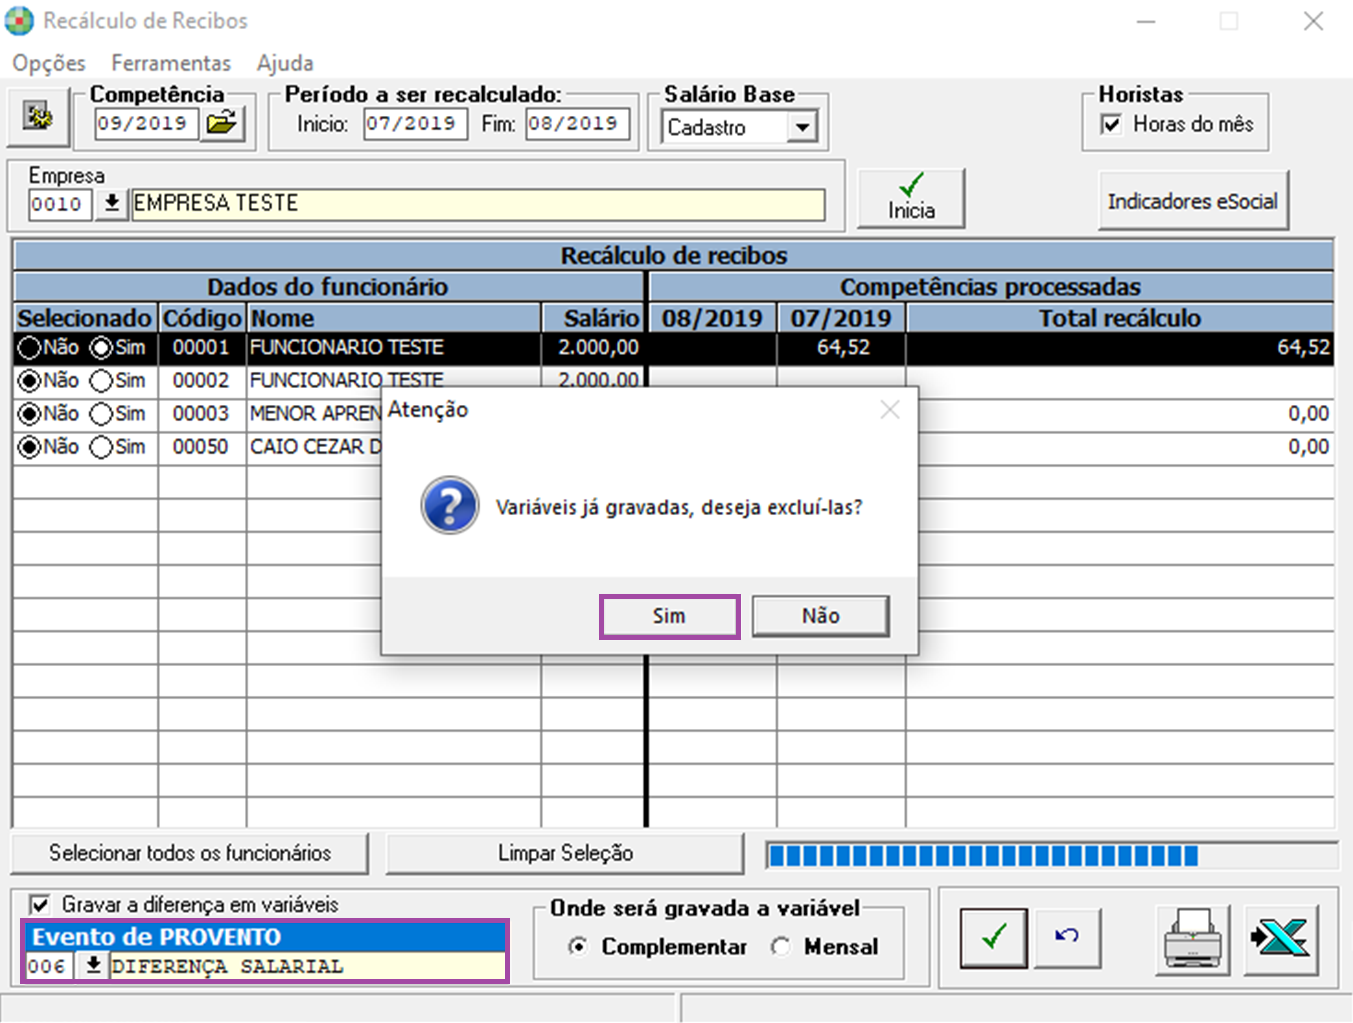Click Selecionar todos os funcionários button
This screenshot has height=1023, width=1353.
(190, 853)
